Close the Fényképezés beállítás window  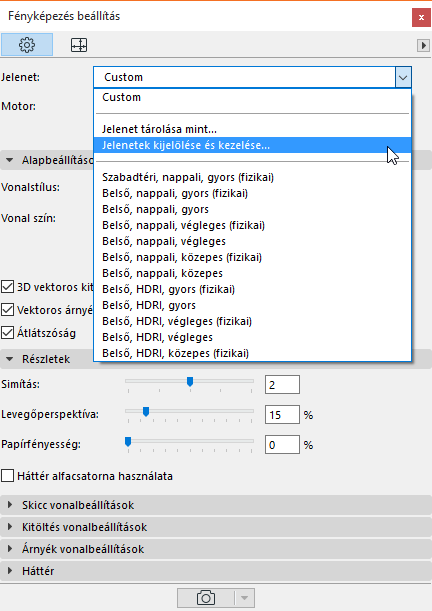click(421, 18)
